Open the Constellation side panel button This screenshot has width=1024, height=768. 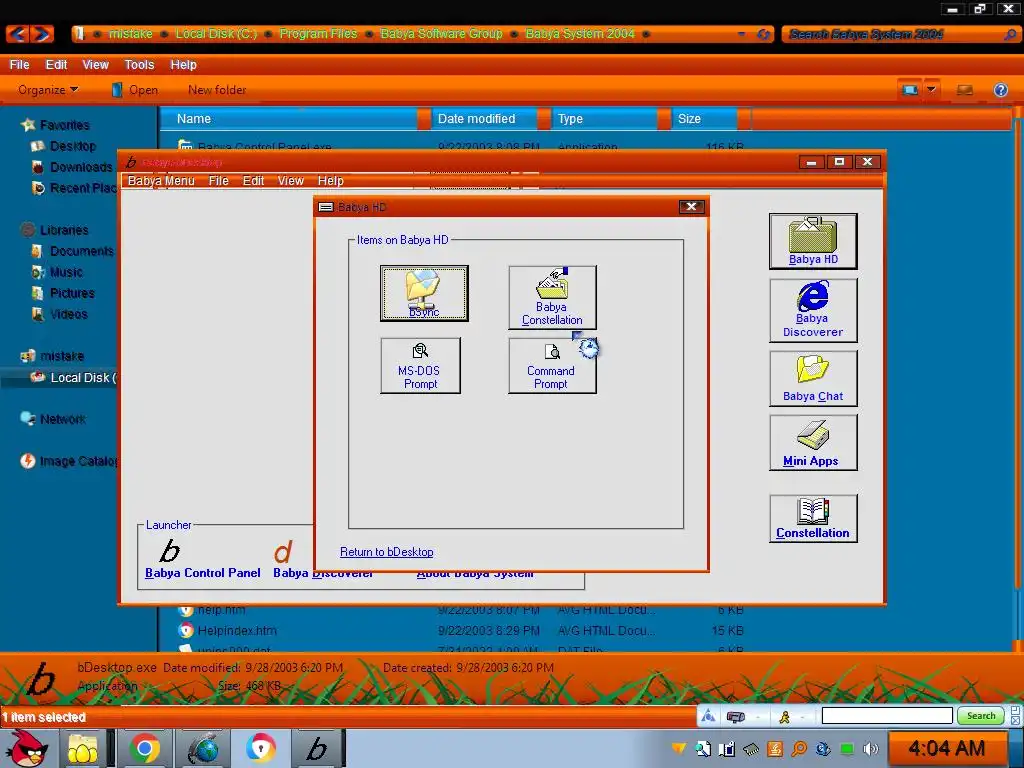(x=813, y=518)
